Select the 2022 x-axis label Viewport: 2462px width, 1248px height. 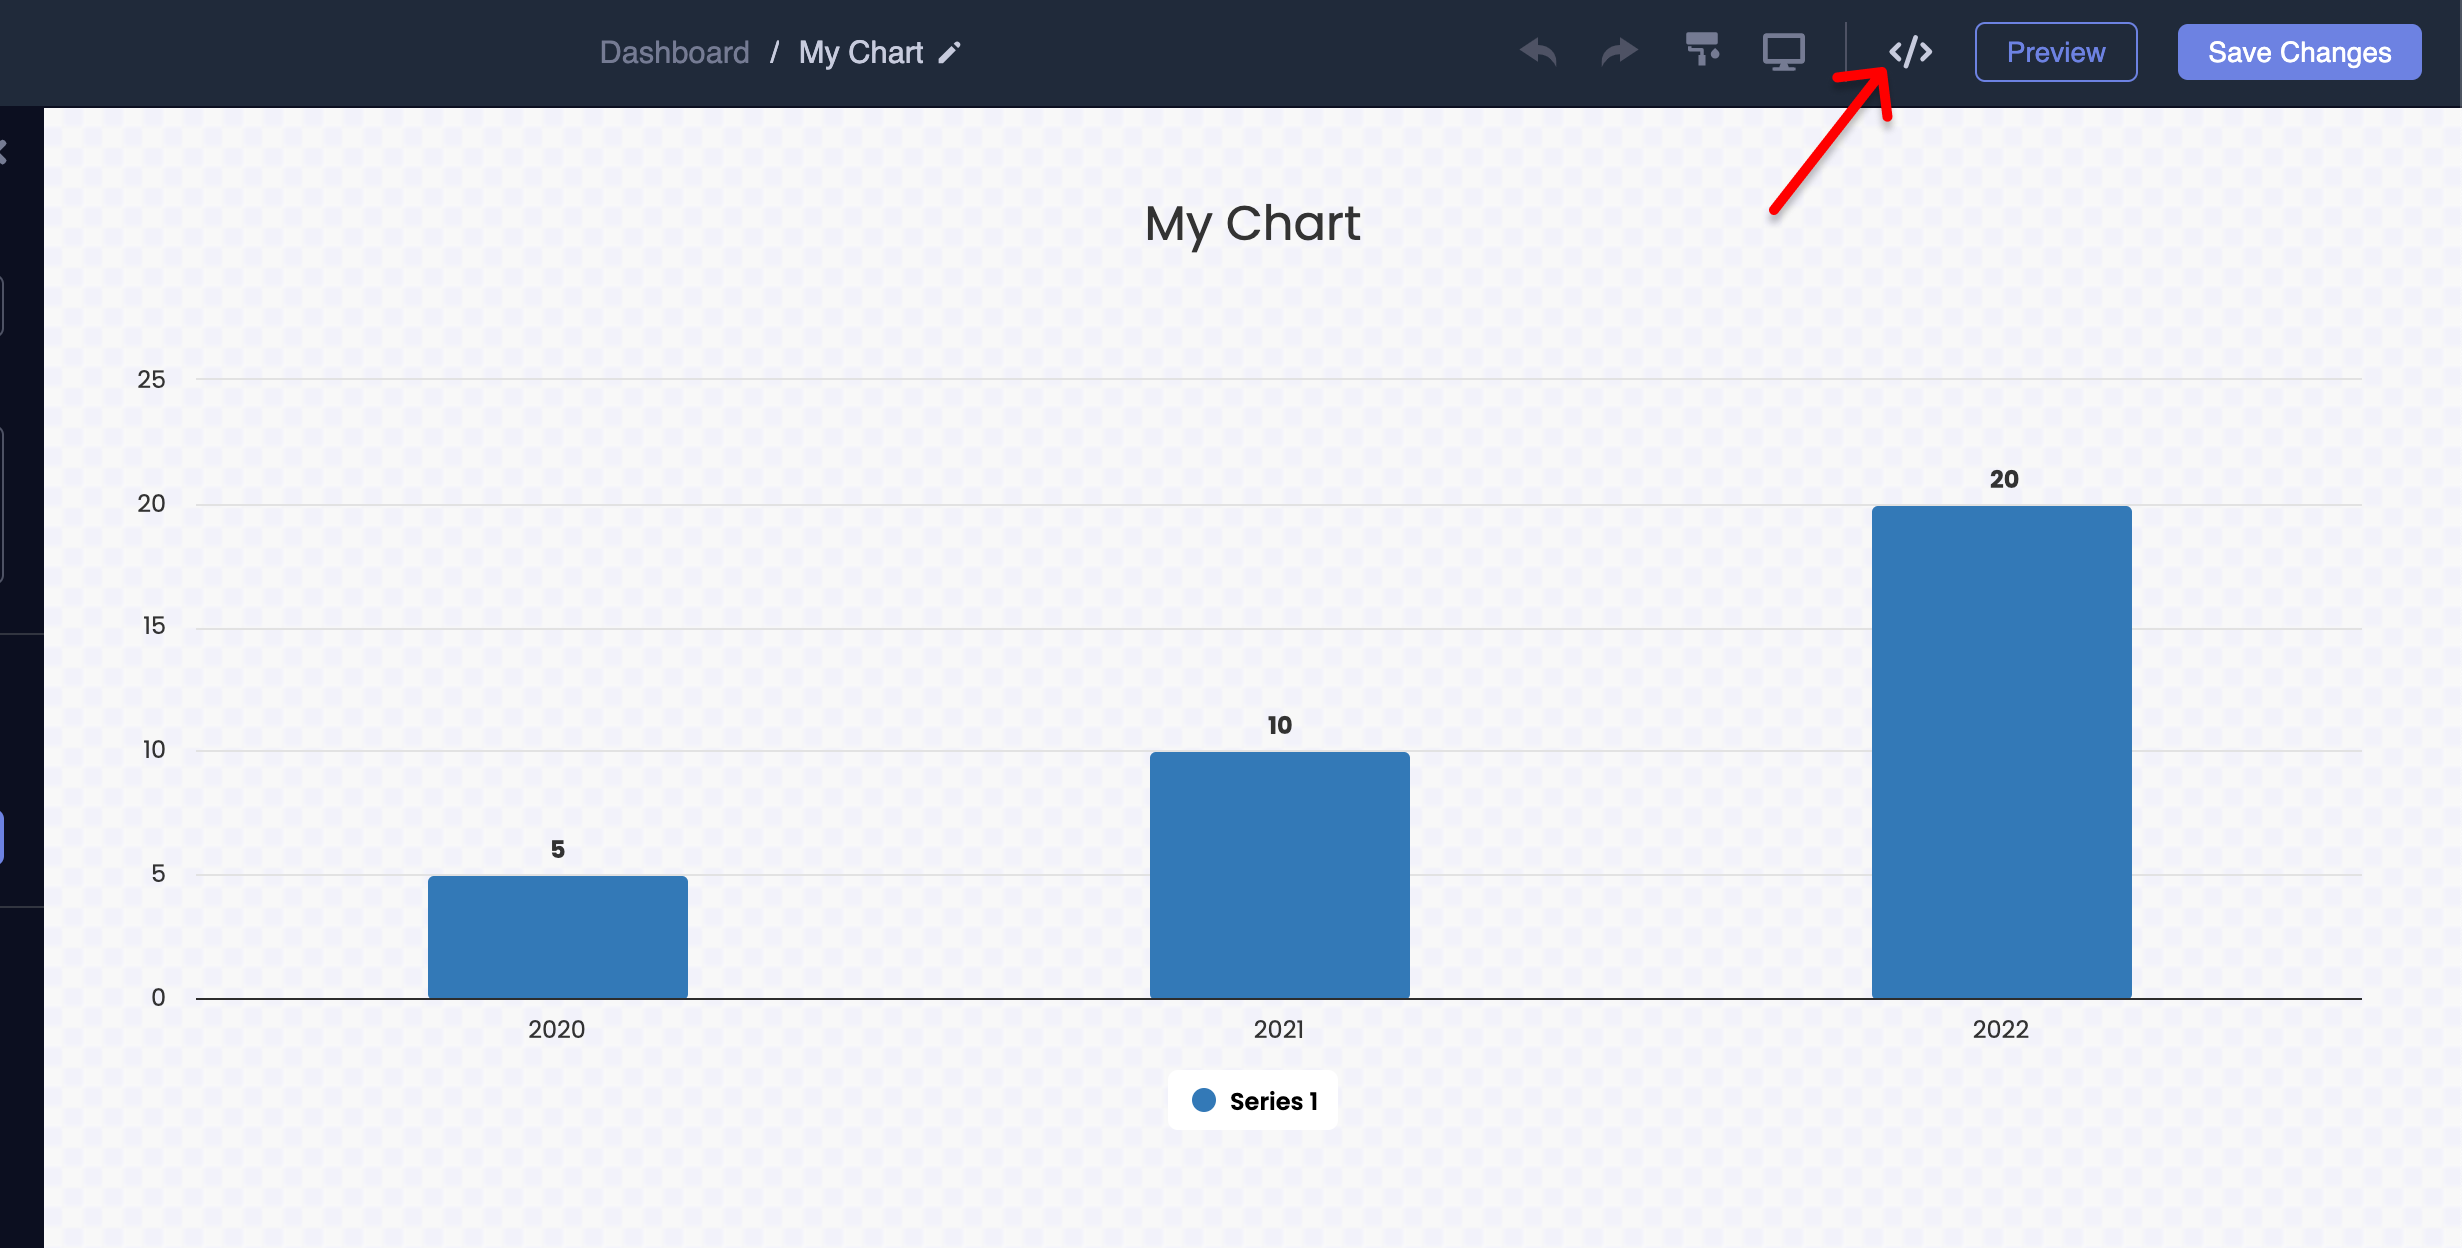(2001, 1029)
